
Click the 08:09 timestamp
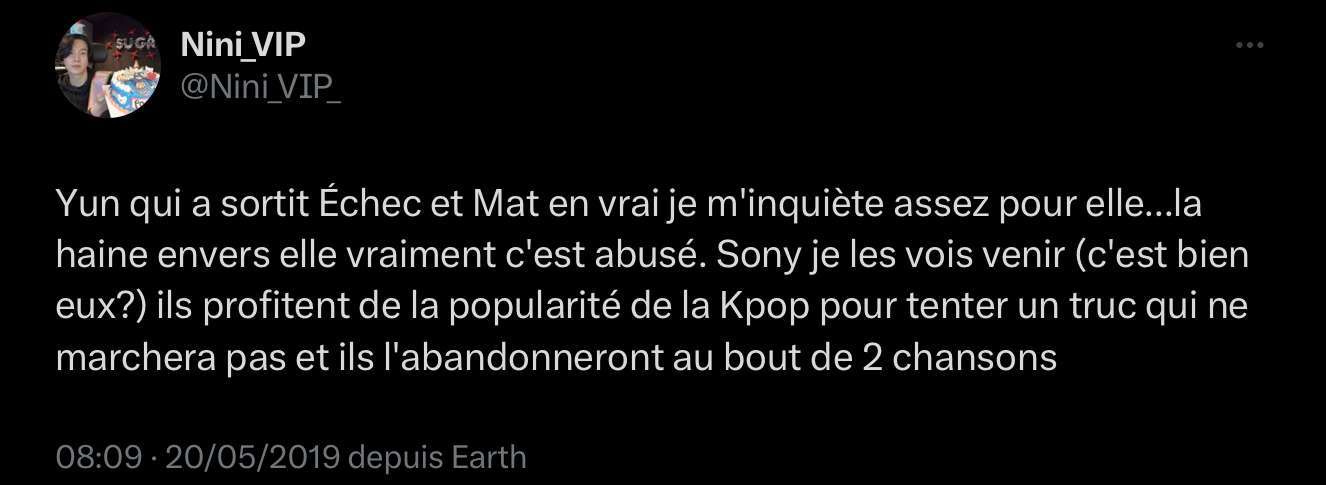(98, 458)
